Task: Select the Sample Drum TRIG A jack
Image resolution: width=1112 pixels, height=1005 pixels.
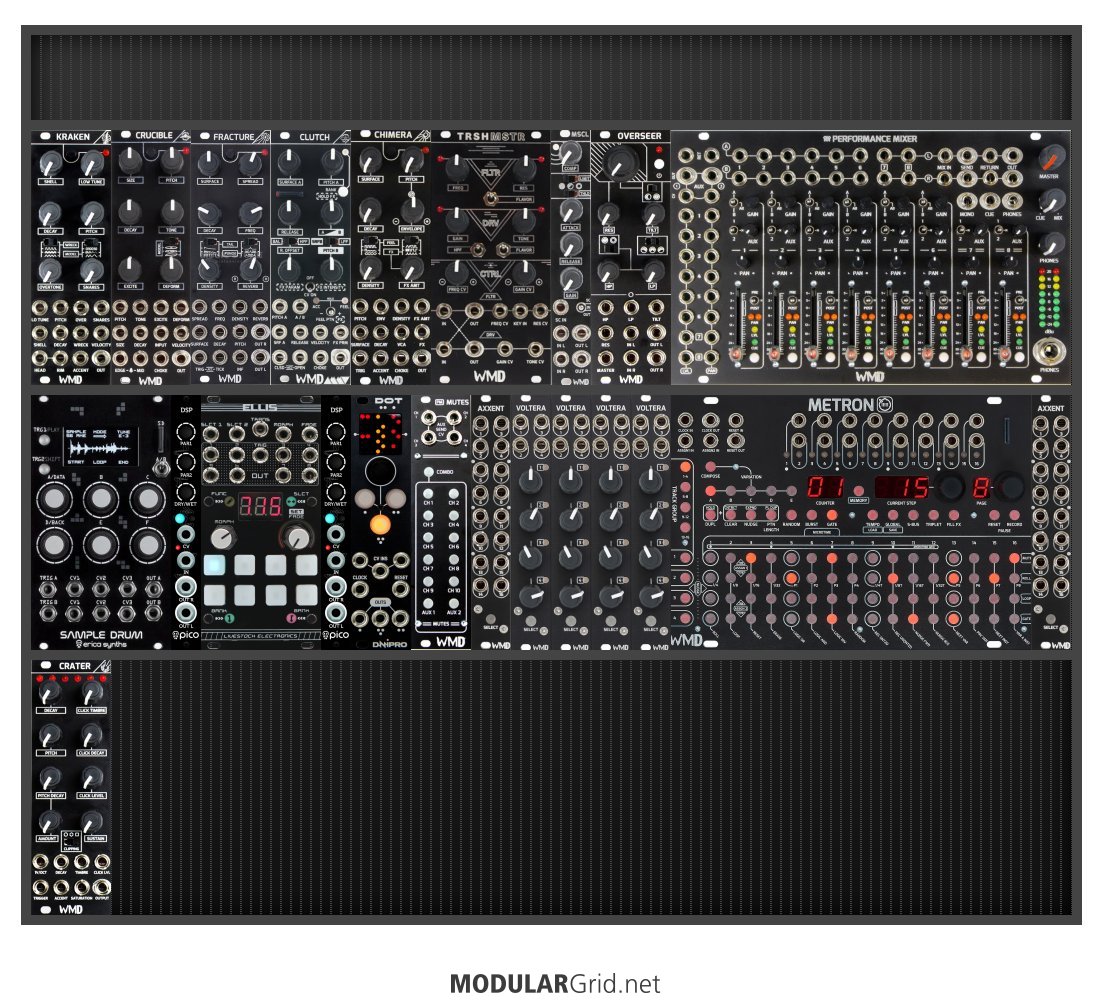Action: click(49, 589)
